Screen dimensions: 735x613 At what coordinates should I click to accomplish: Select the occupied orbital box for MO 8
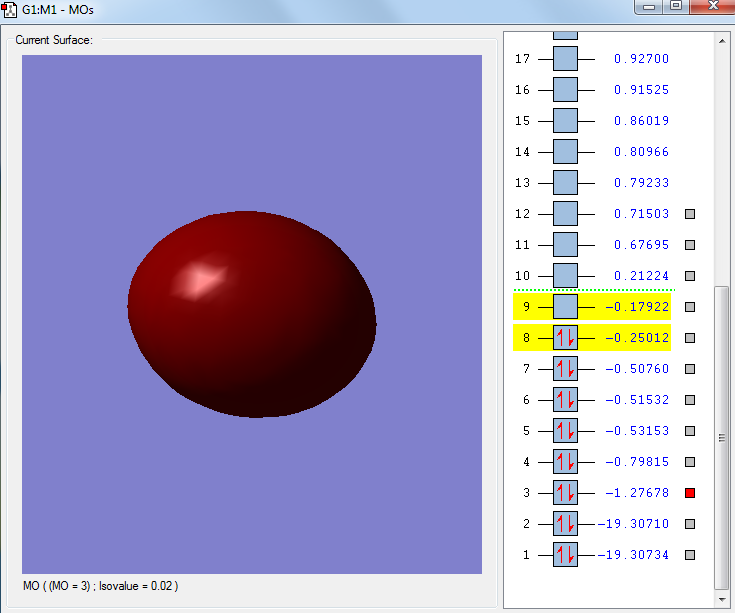click(x=565, y=338)
